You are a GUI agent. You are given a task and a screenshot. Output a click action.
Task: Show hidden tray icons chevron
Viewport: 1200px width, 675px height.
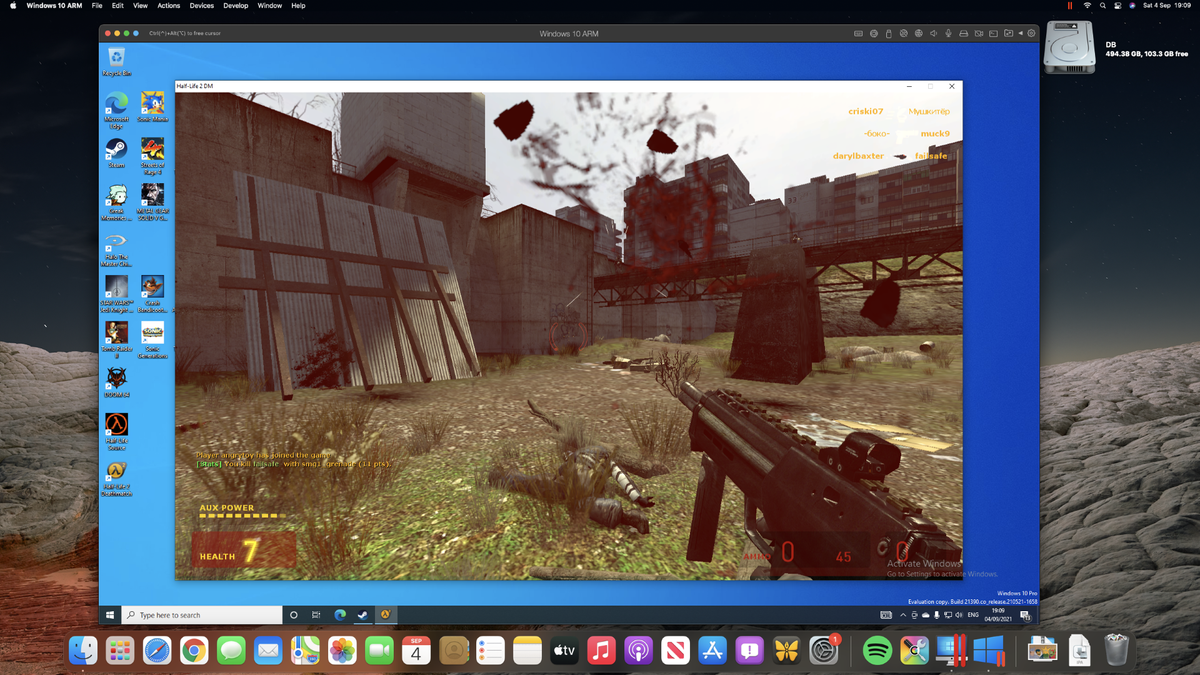tap(903, 615)
